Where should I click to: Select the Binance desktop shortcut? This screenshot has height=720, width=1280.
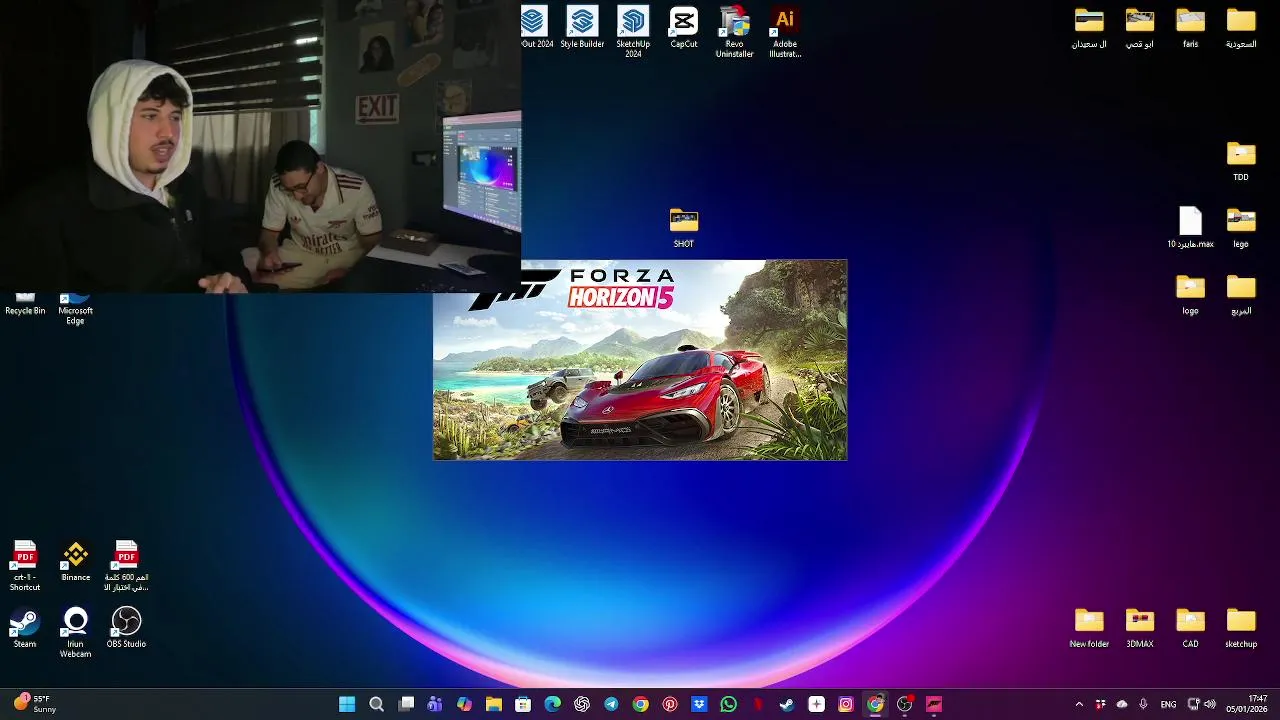(75, 561)
